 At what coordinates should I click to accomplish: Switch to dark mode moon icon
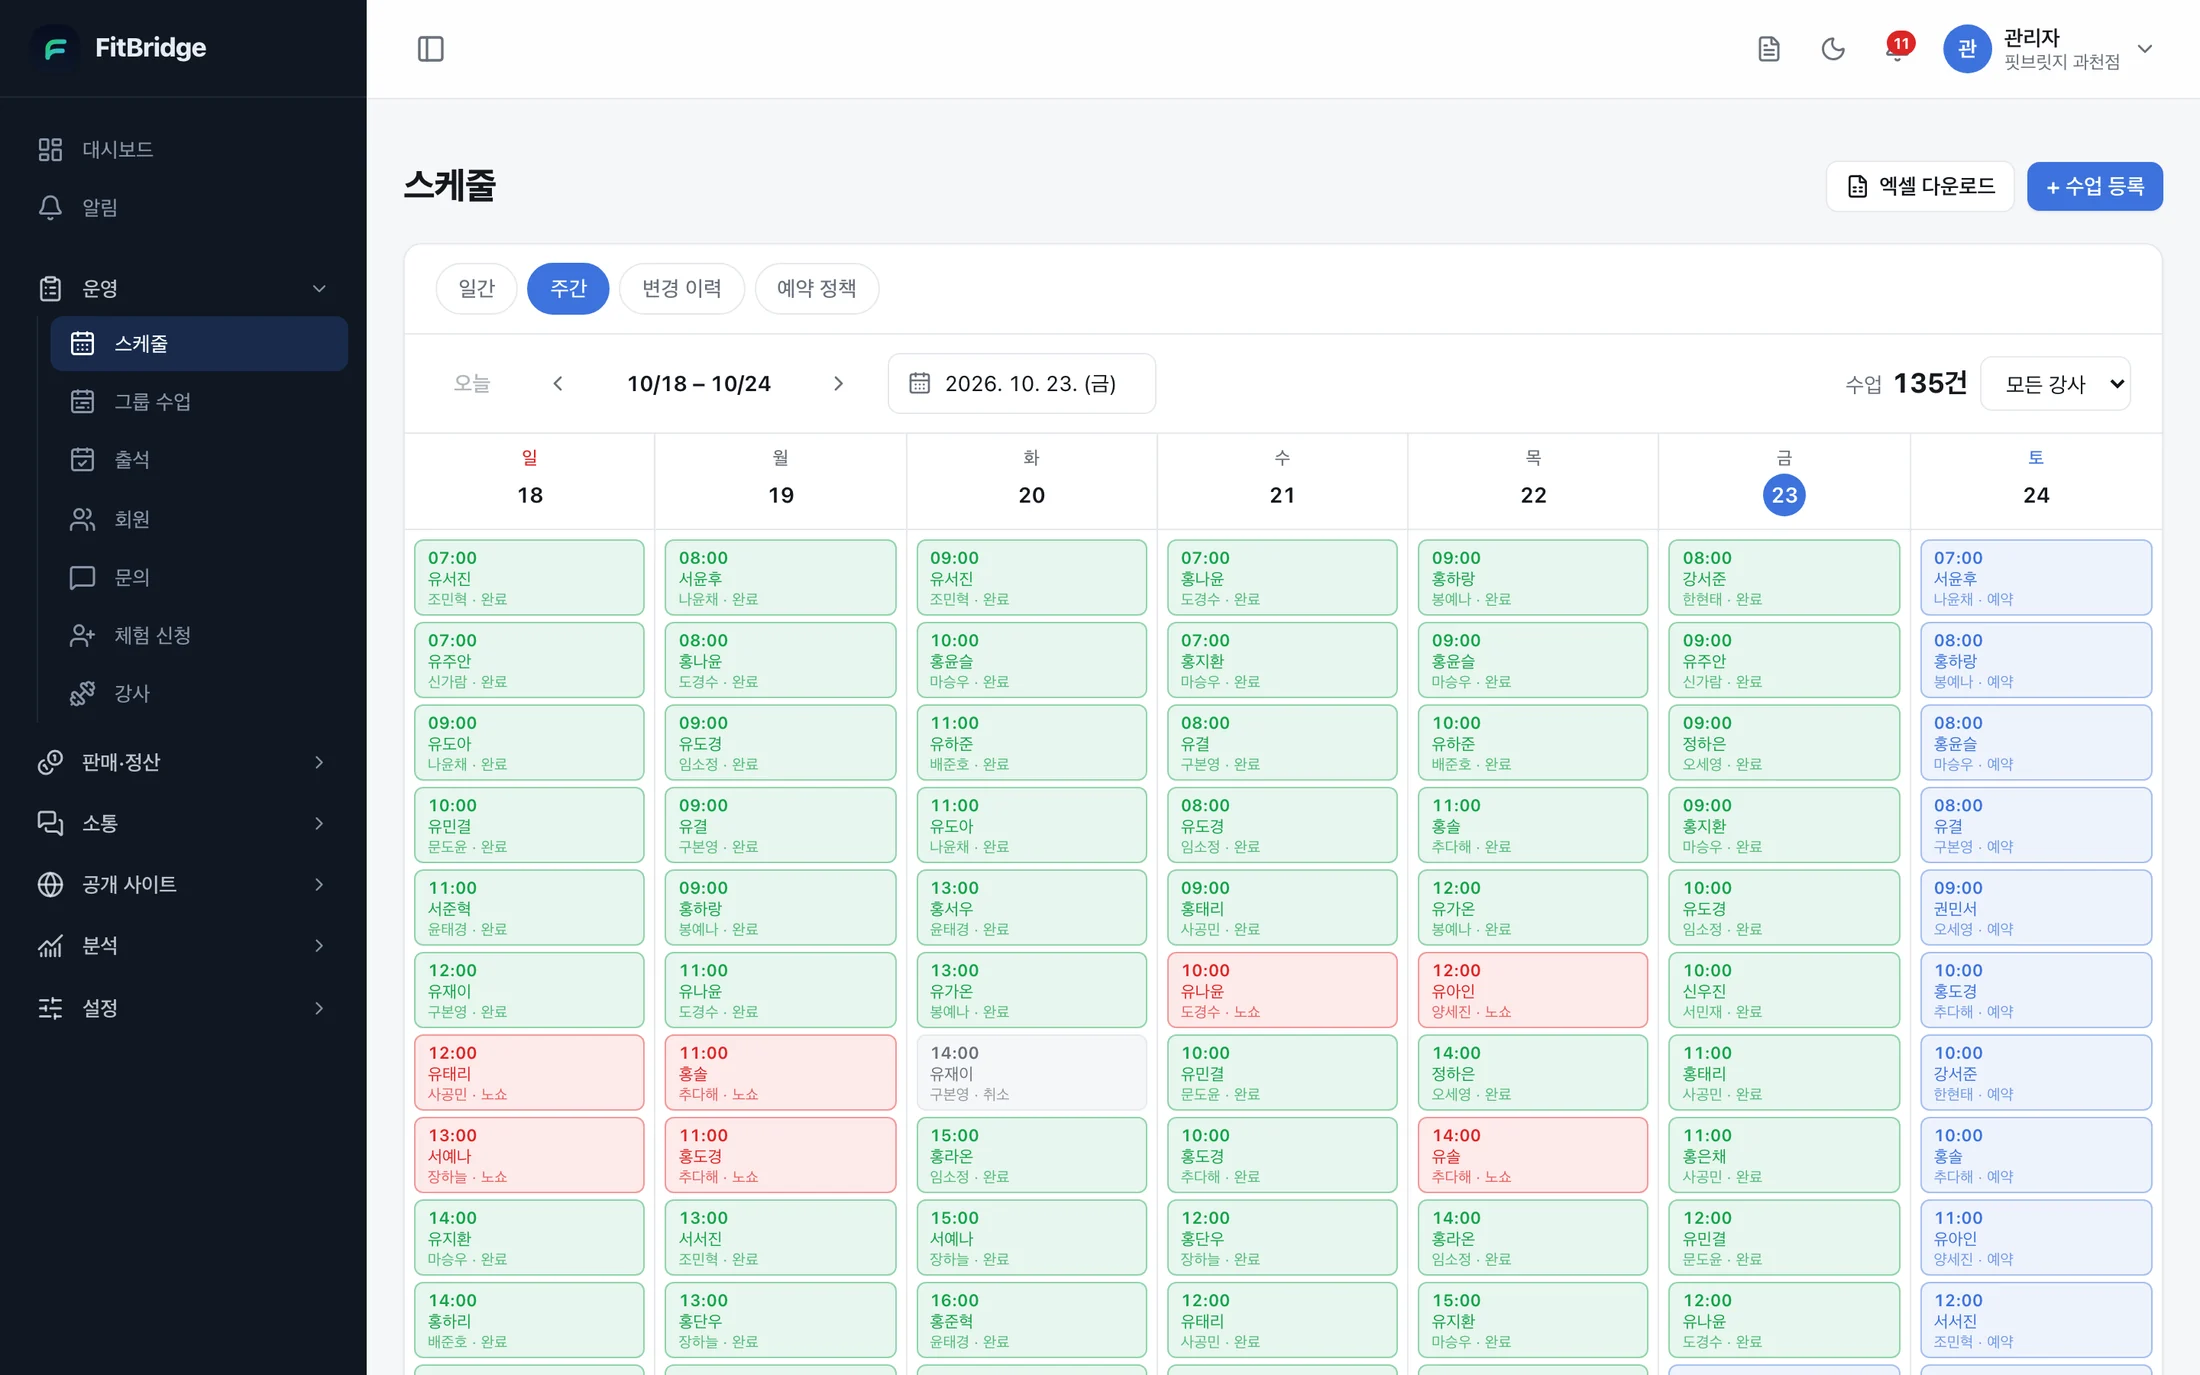pos(1832,48)
